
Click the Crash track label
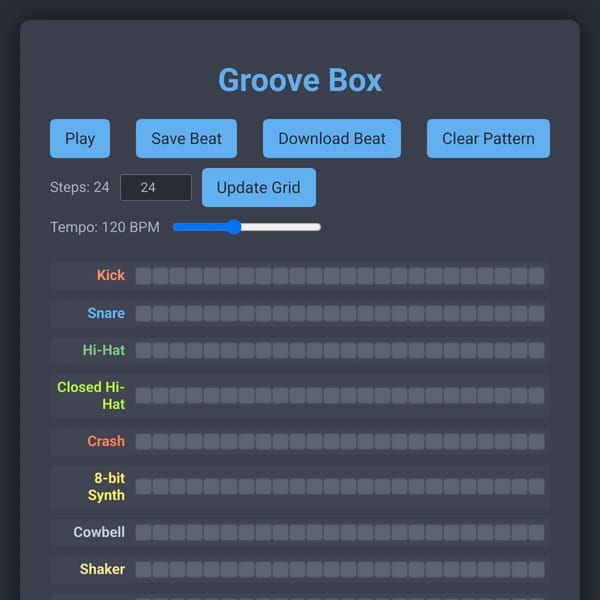(x=106, y=441)
